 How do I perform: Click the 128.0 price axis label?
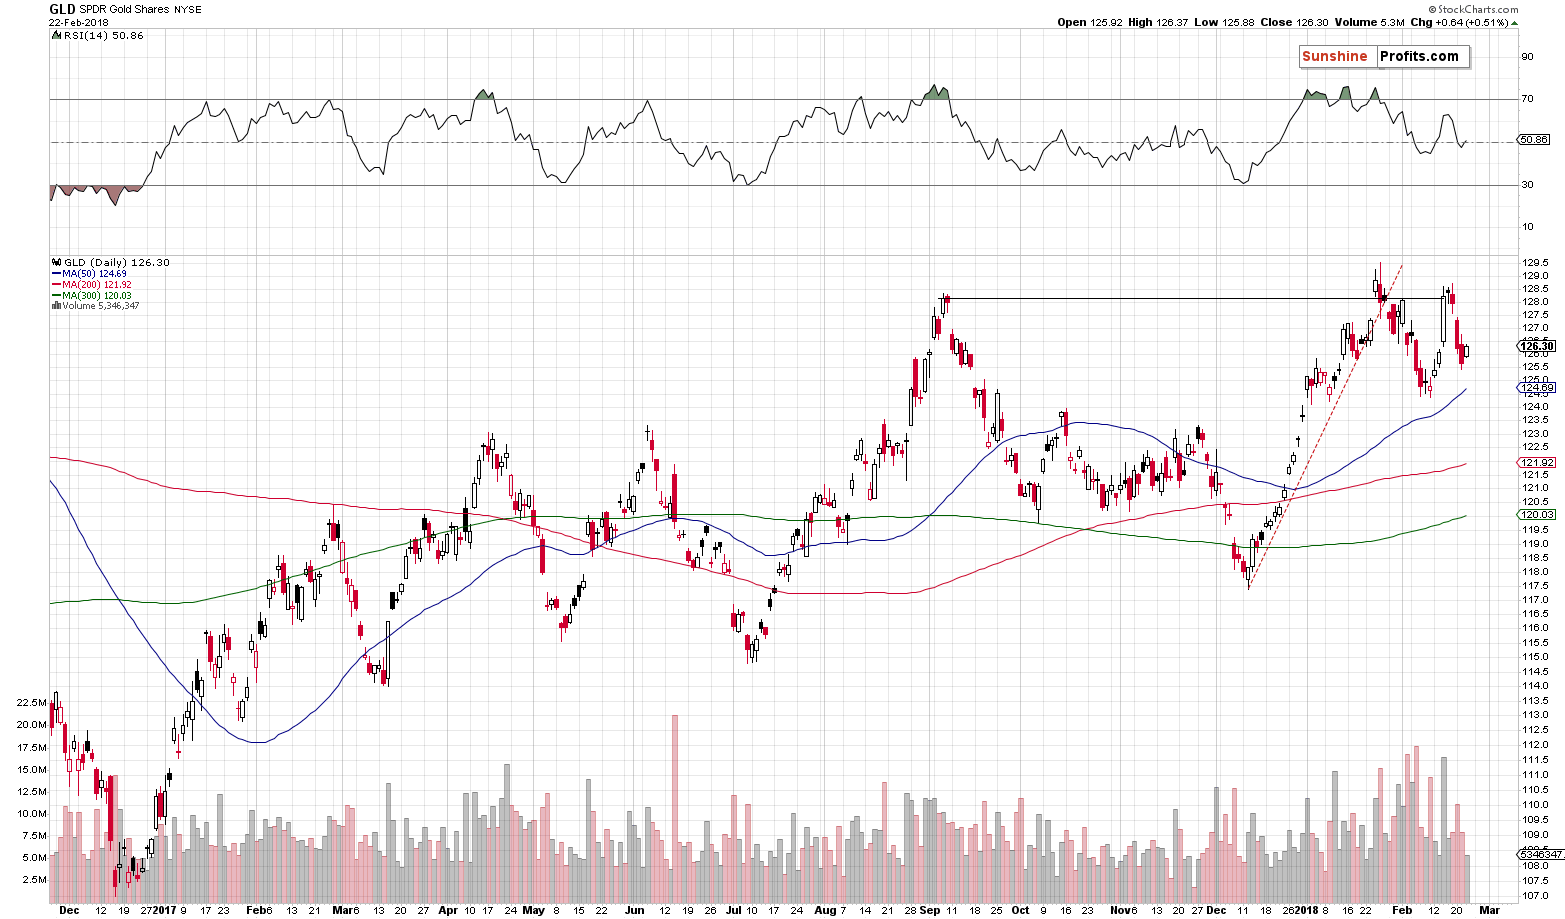1535,302
